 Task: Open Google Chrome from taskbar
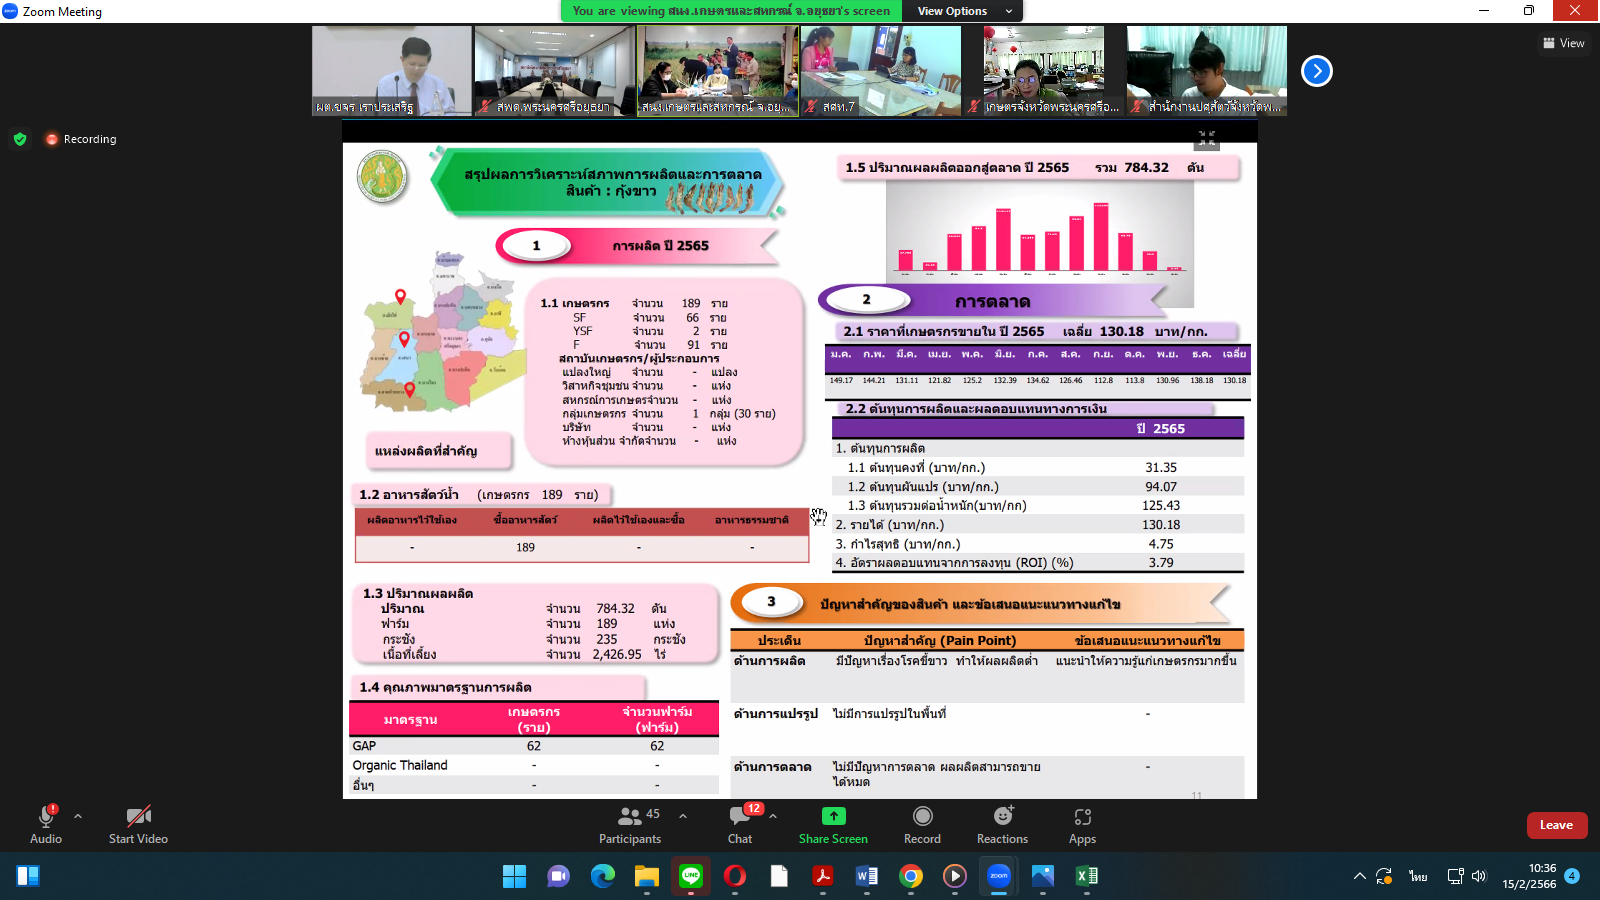910,876
